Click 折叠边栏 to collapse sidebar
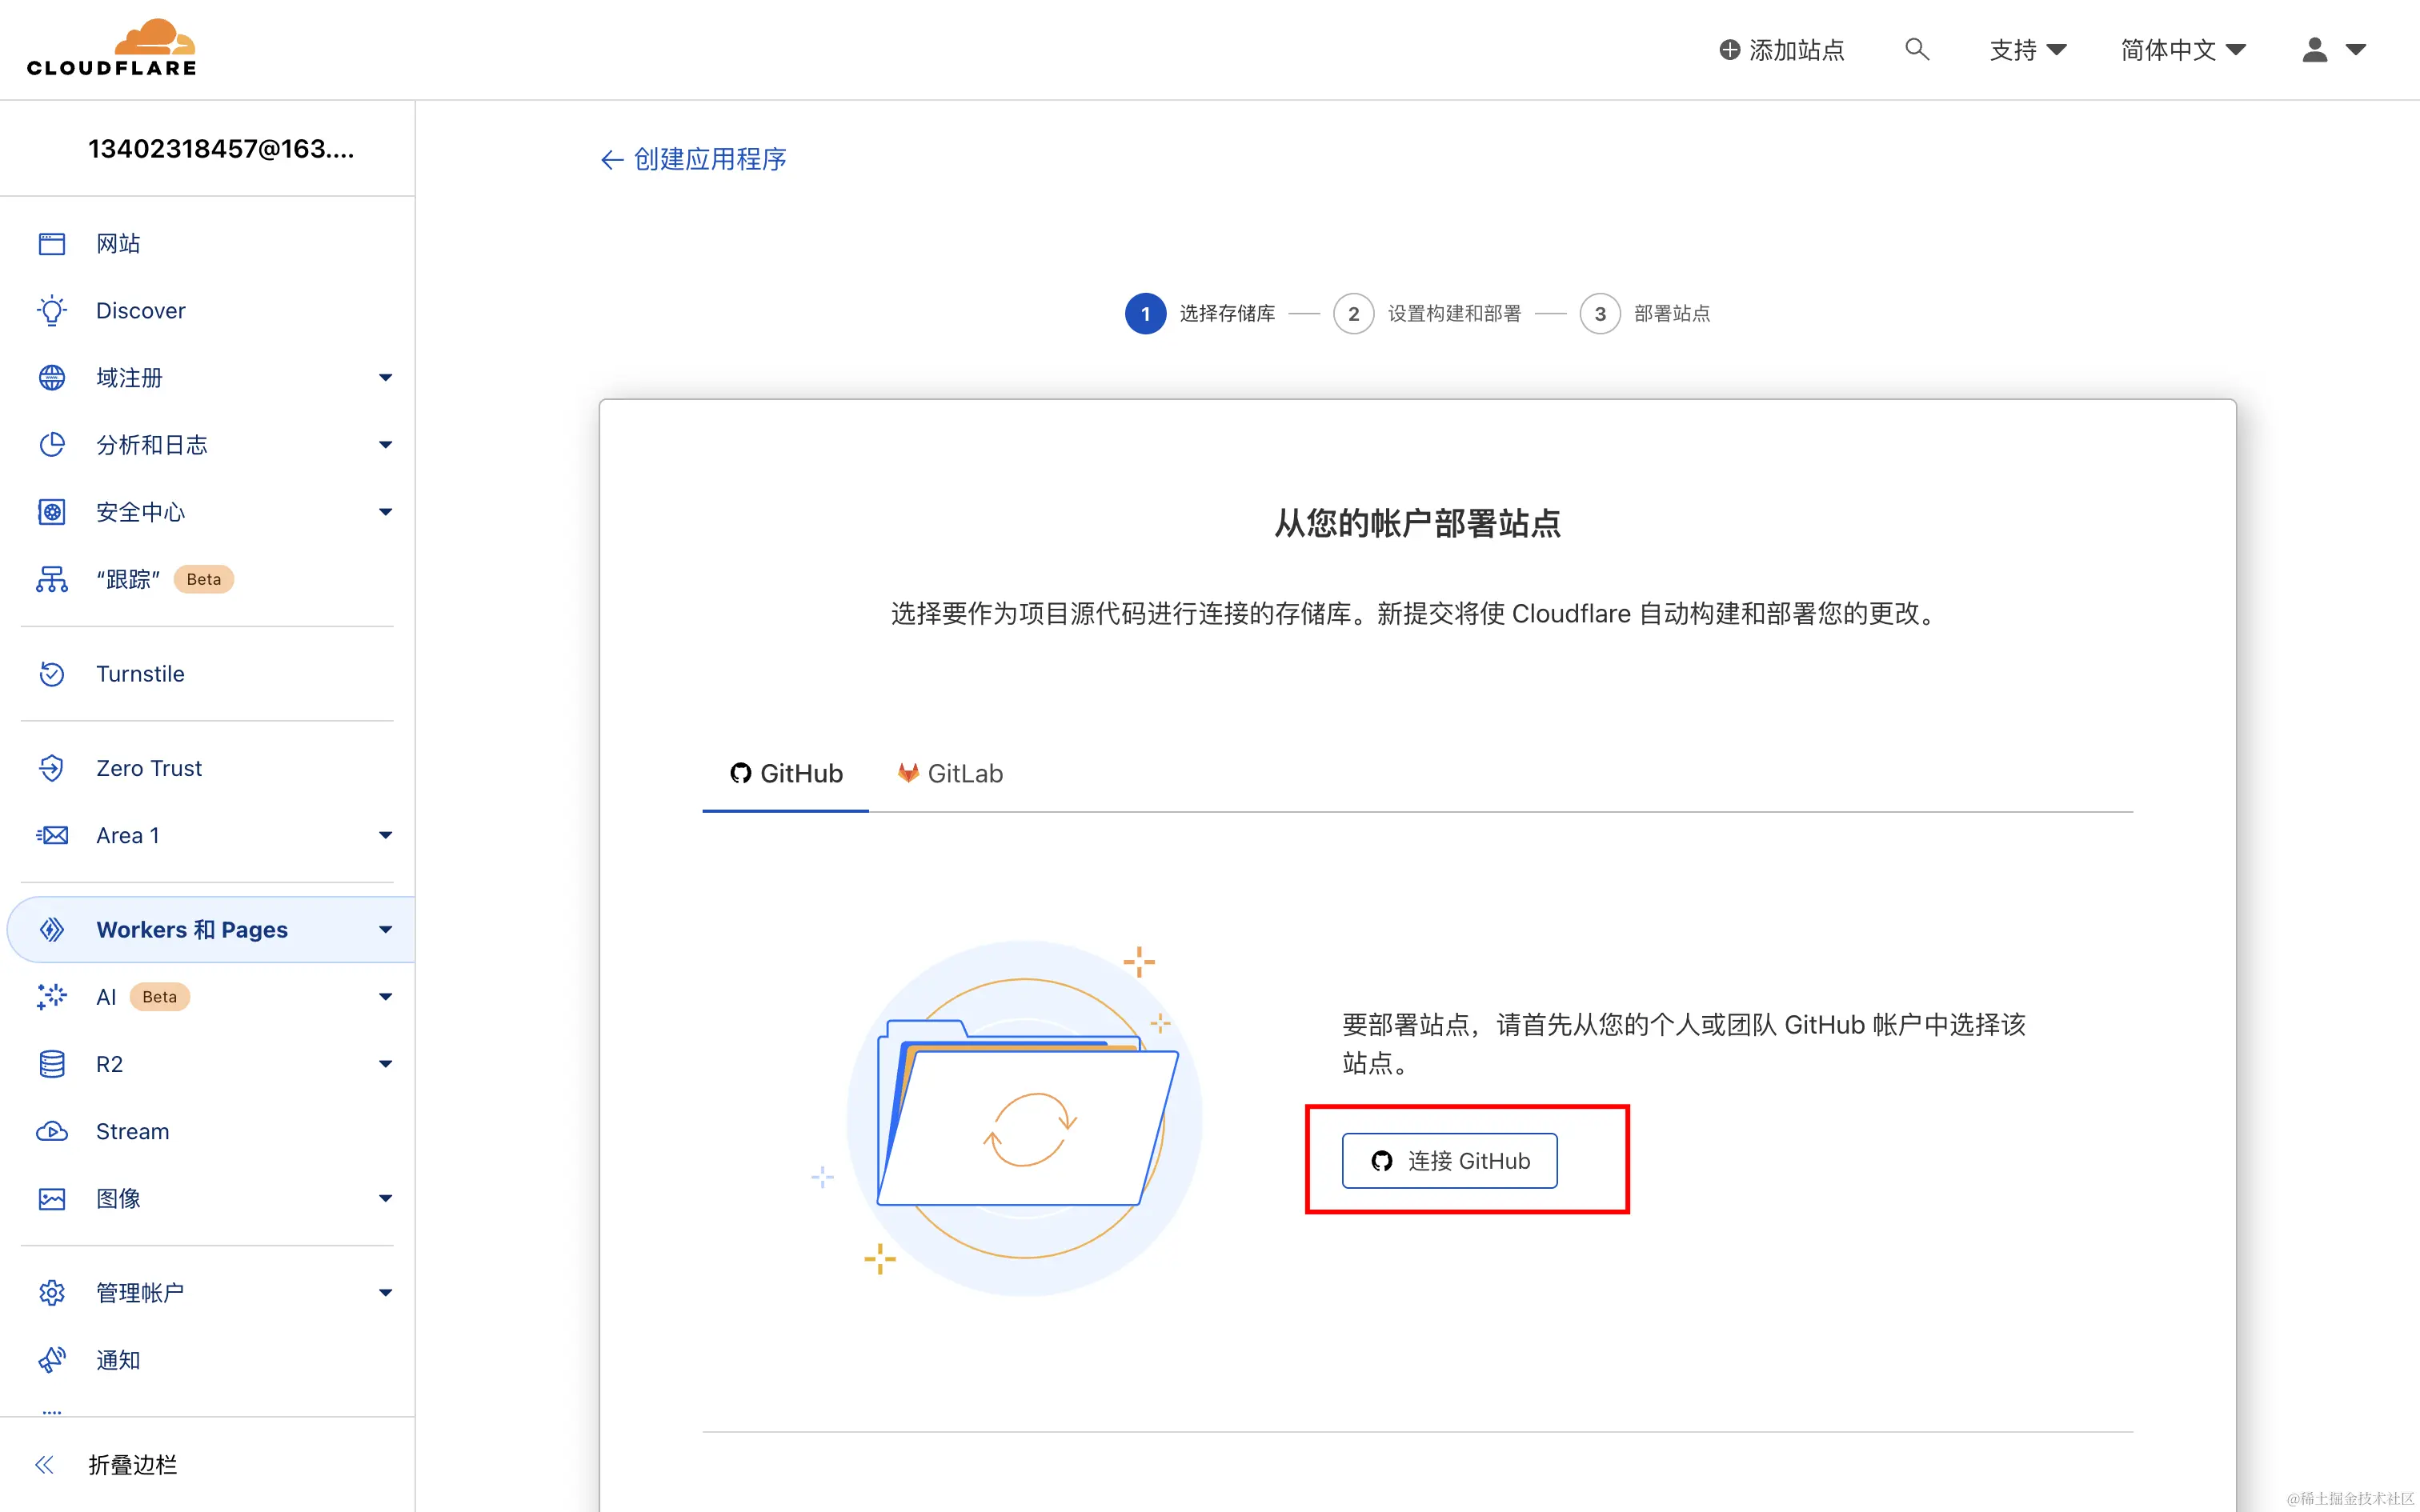The height and width of the screenshot is (1512, 2420). click(x=132, y=1465)
